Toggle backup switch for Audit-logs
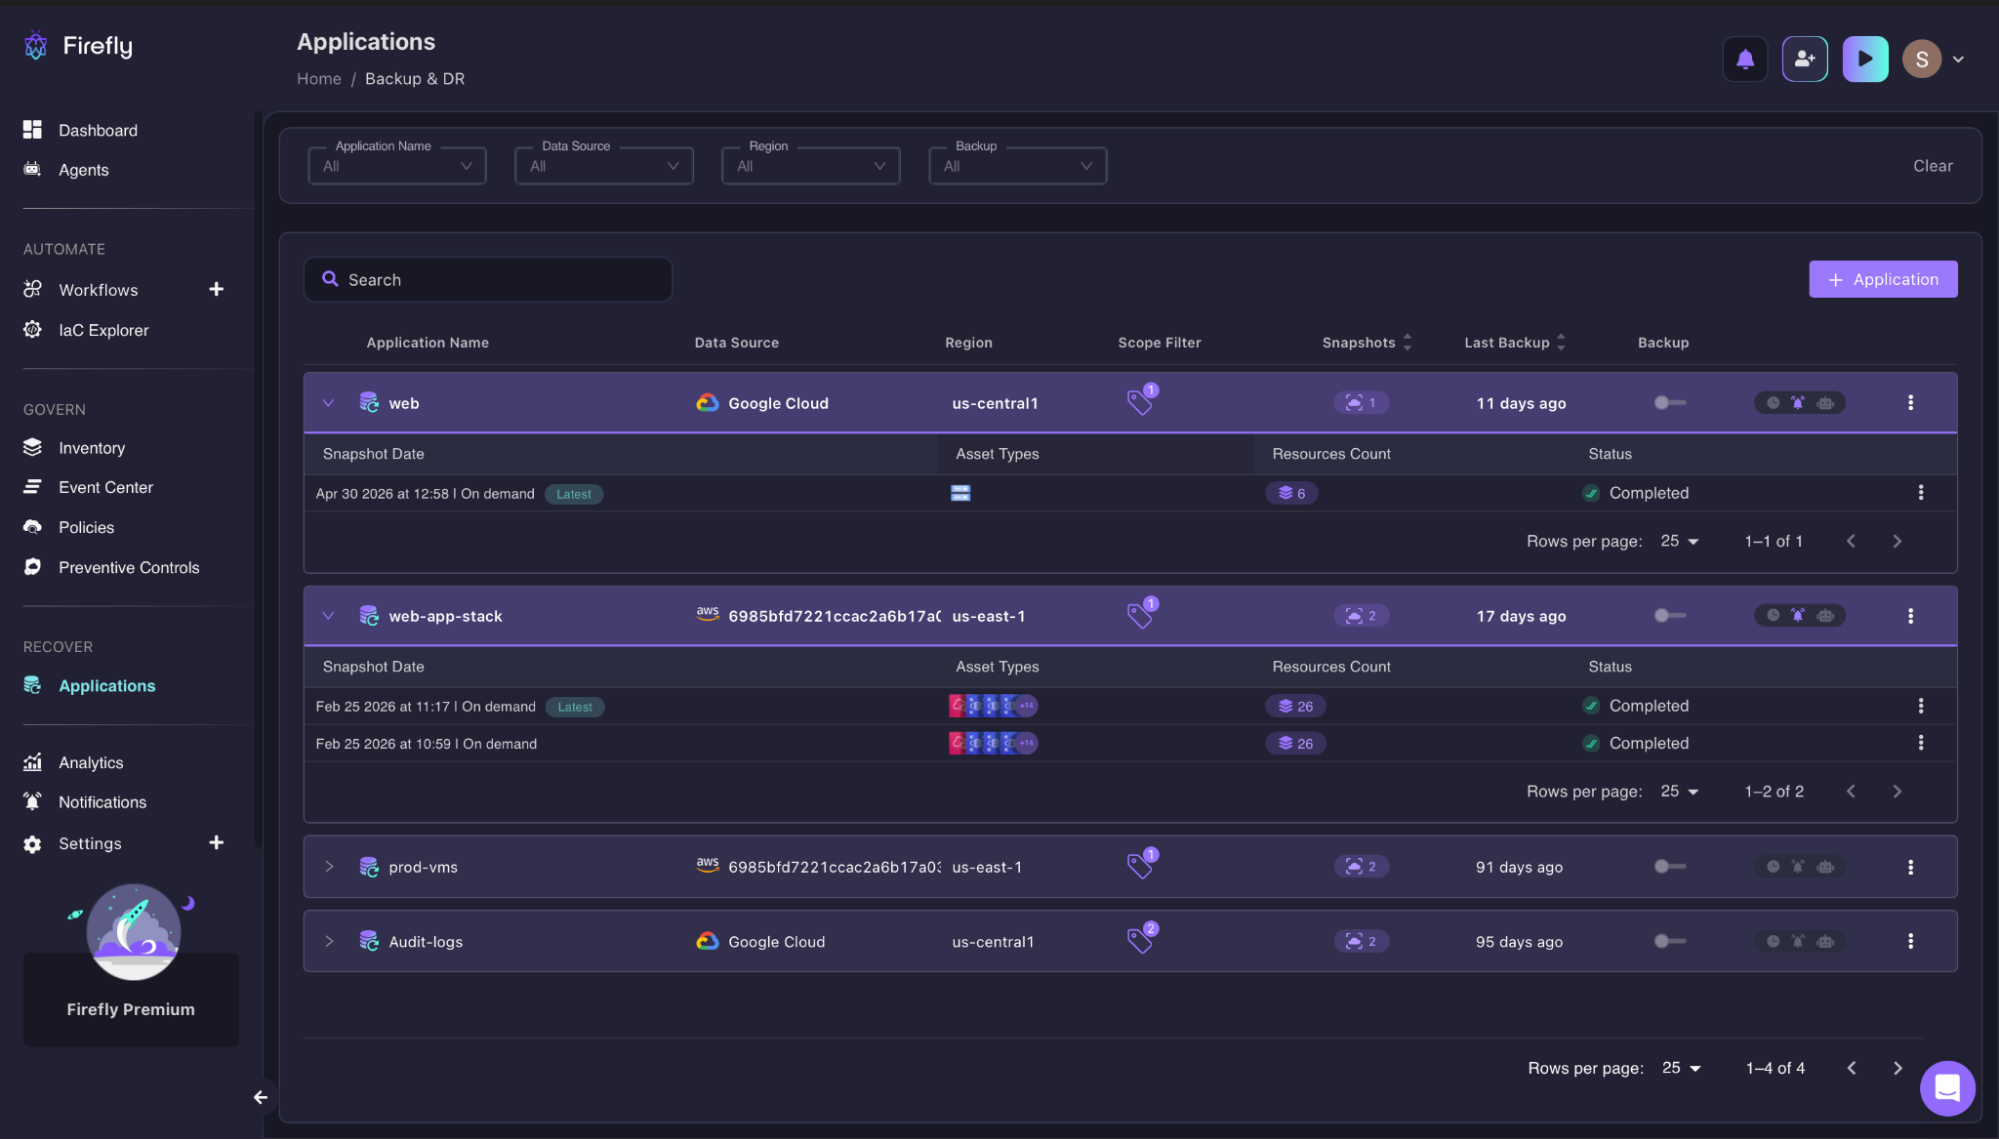1999x1140 pixels. (x=1669, y=942)
